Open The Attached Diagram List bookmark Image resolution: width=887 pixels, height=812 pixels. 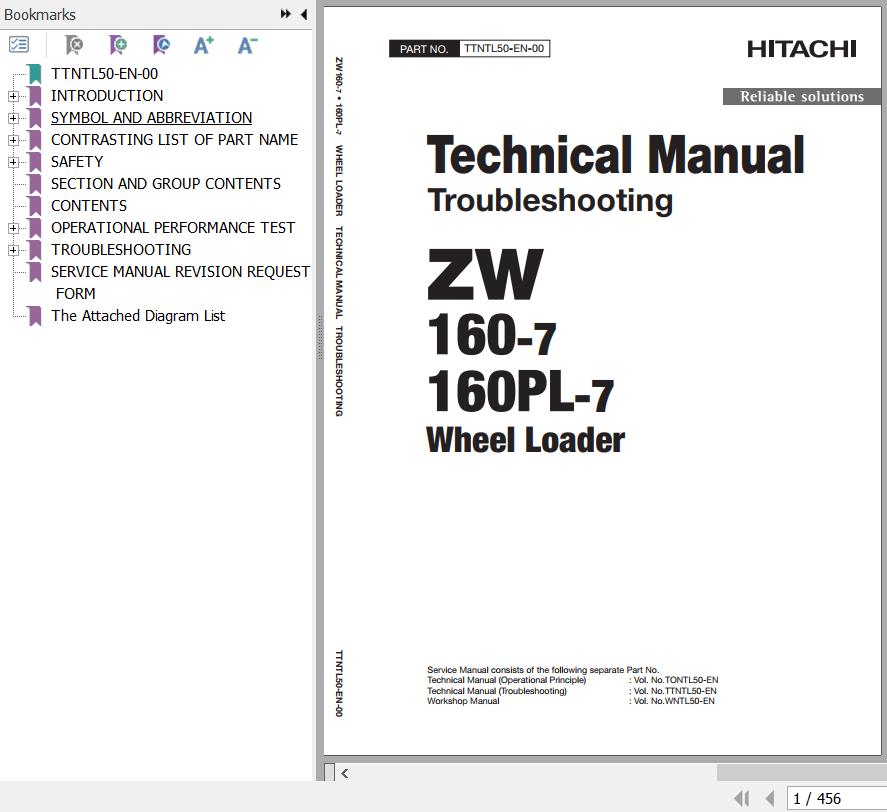point(138,316)
